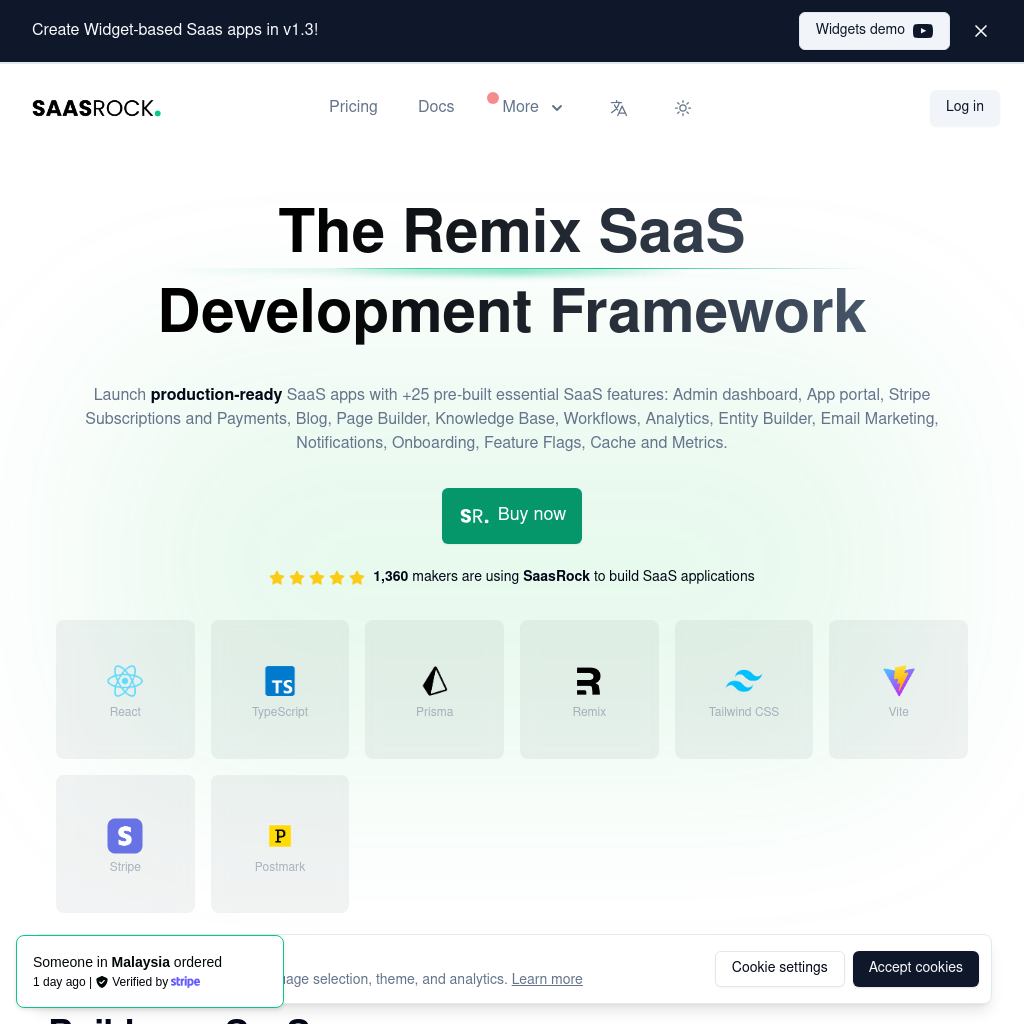
Task: Go to the Docs page
Action: click(436, 106)
